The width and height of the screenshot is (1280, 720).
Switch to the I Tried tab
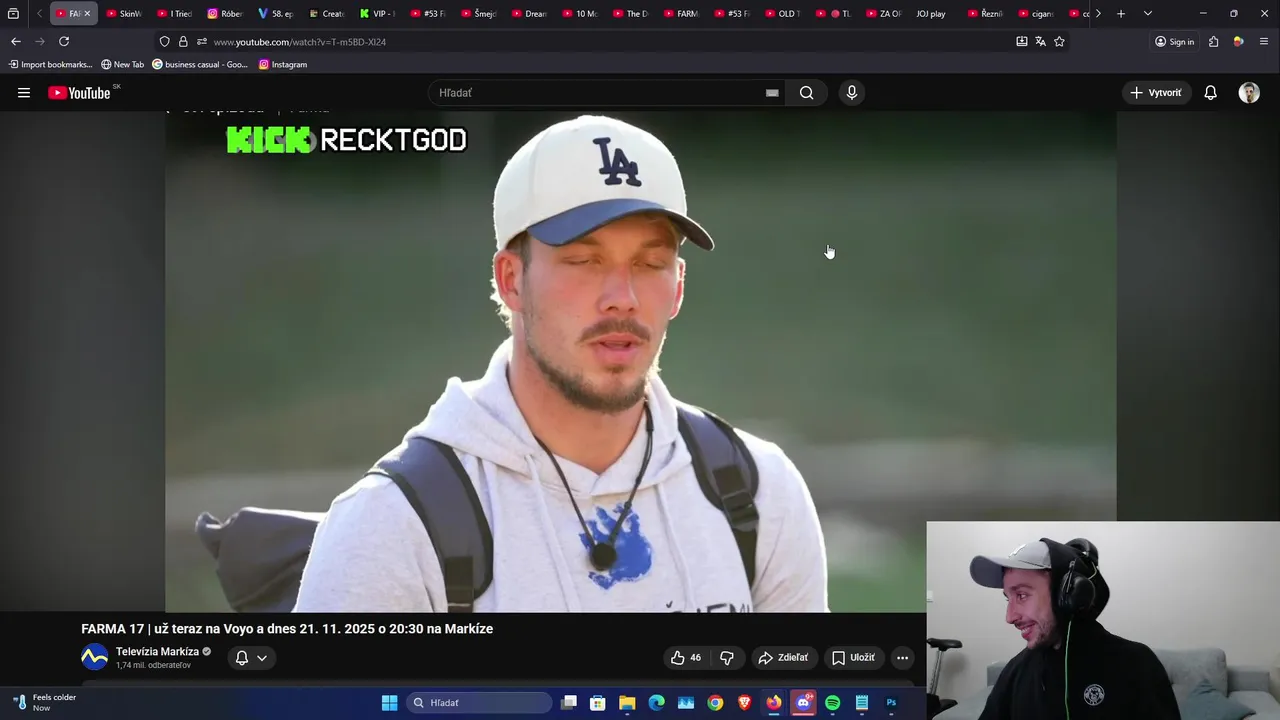pos(174,14)
